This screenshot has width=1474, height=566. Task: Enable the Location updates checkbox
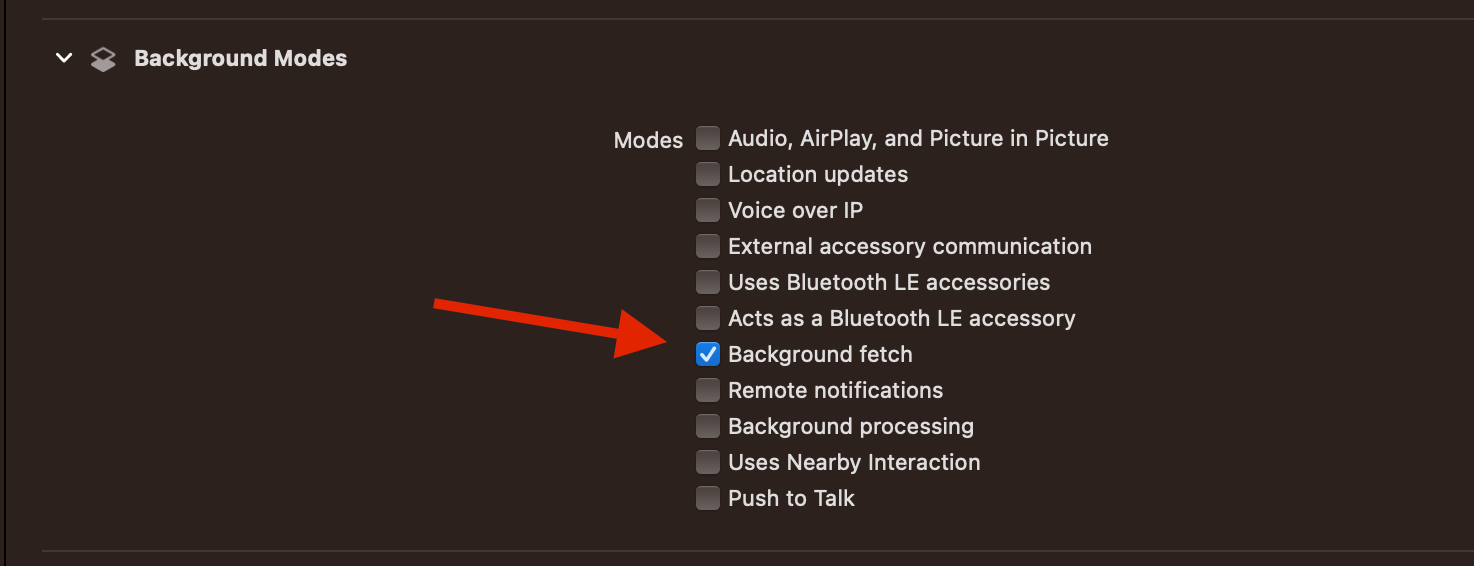point(708,174)
